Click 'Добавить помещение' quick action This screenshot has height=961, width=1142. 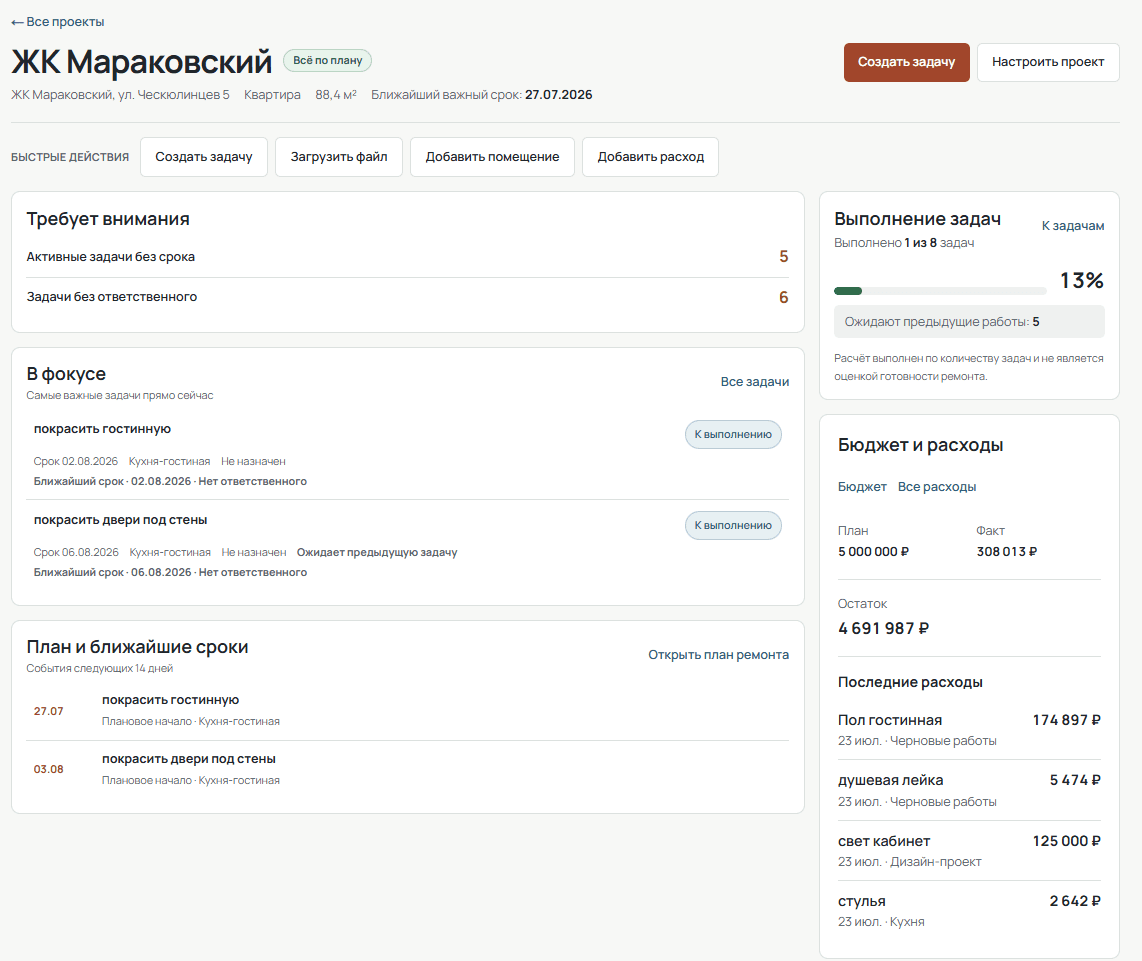(x=492, y=157)
